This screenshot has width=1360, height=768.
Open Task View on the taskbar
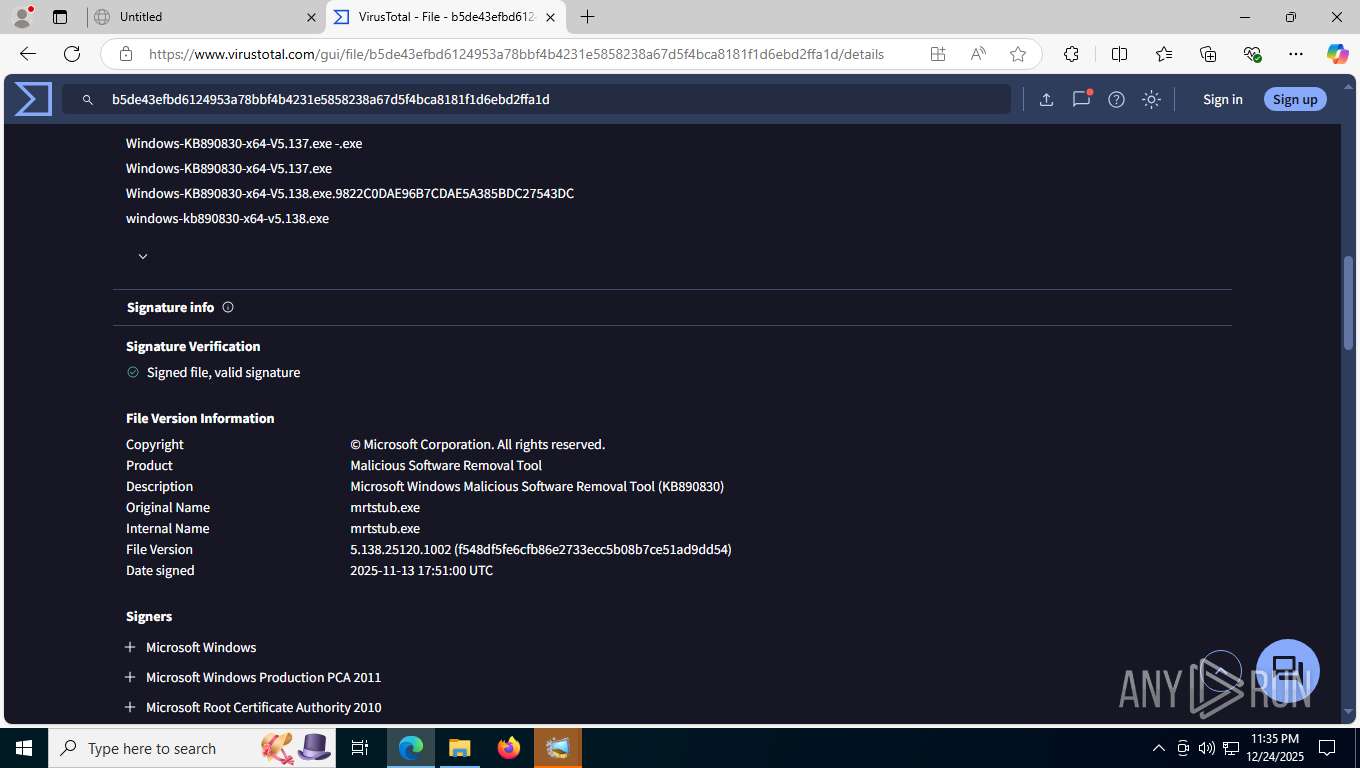coord(360,748)
